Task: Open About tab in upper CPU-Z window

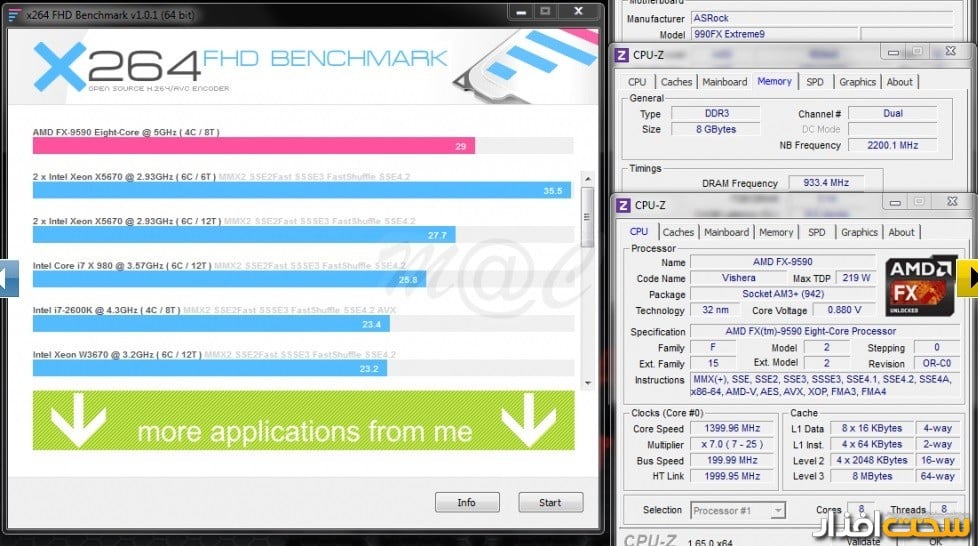Action: (x=899, y=82)
